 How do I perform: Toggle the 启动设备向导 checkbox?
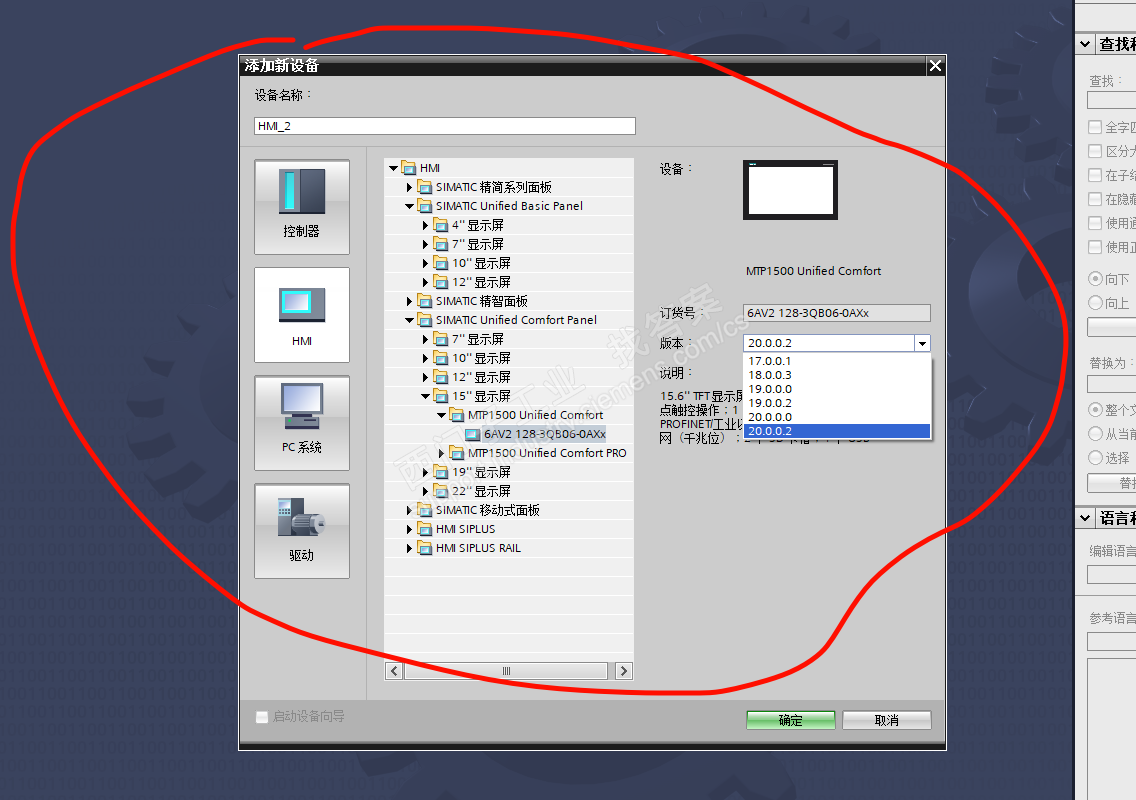tap(262, 717)
